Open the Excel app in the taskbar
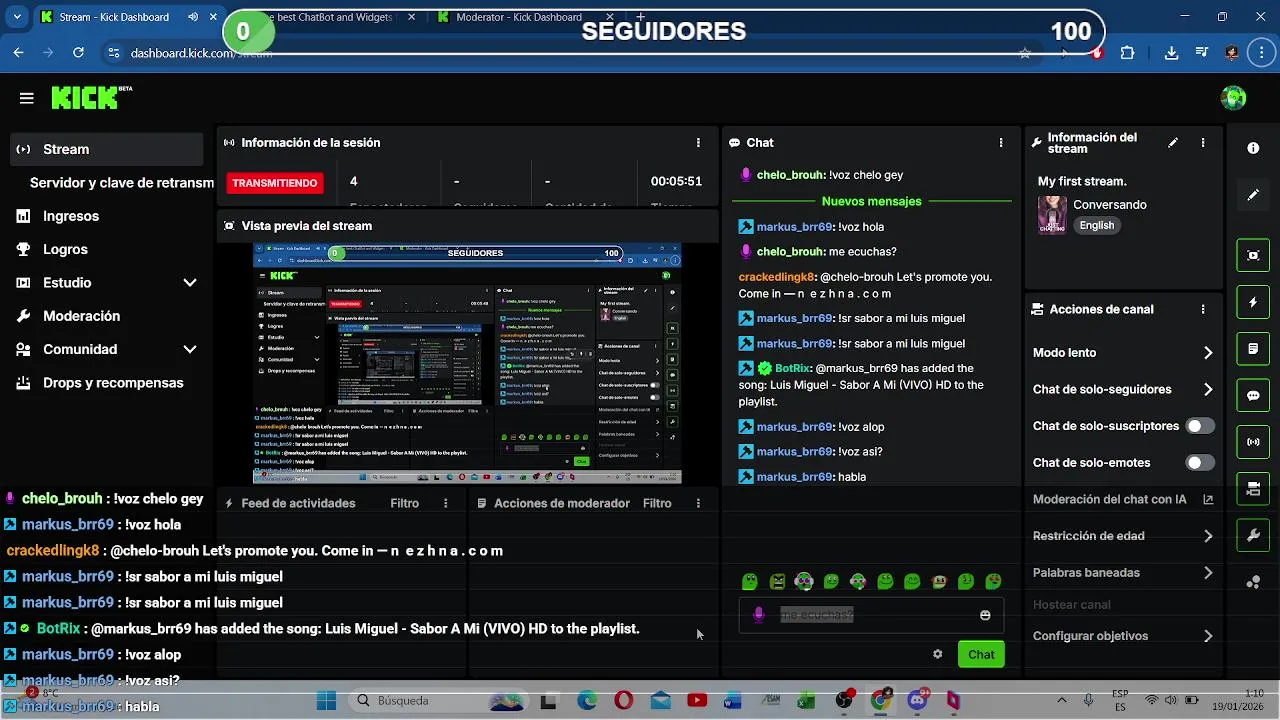This screenshot has width=1280, height=720. (806, 701)
